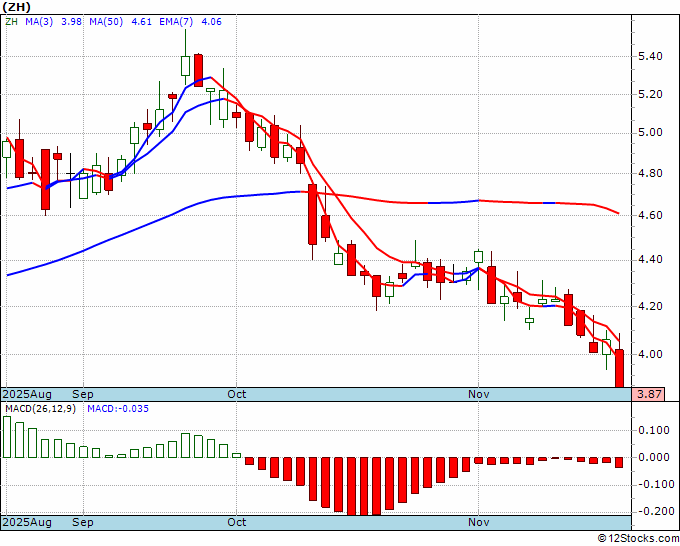Click the 4.20 price axis label
Image resolution: width=680 pixels, height=546 pixels.
(650, 306)
